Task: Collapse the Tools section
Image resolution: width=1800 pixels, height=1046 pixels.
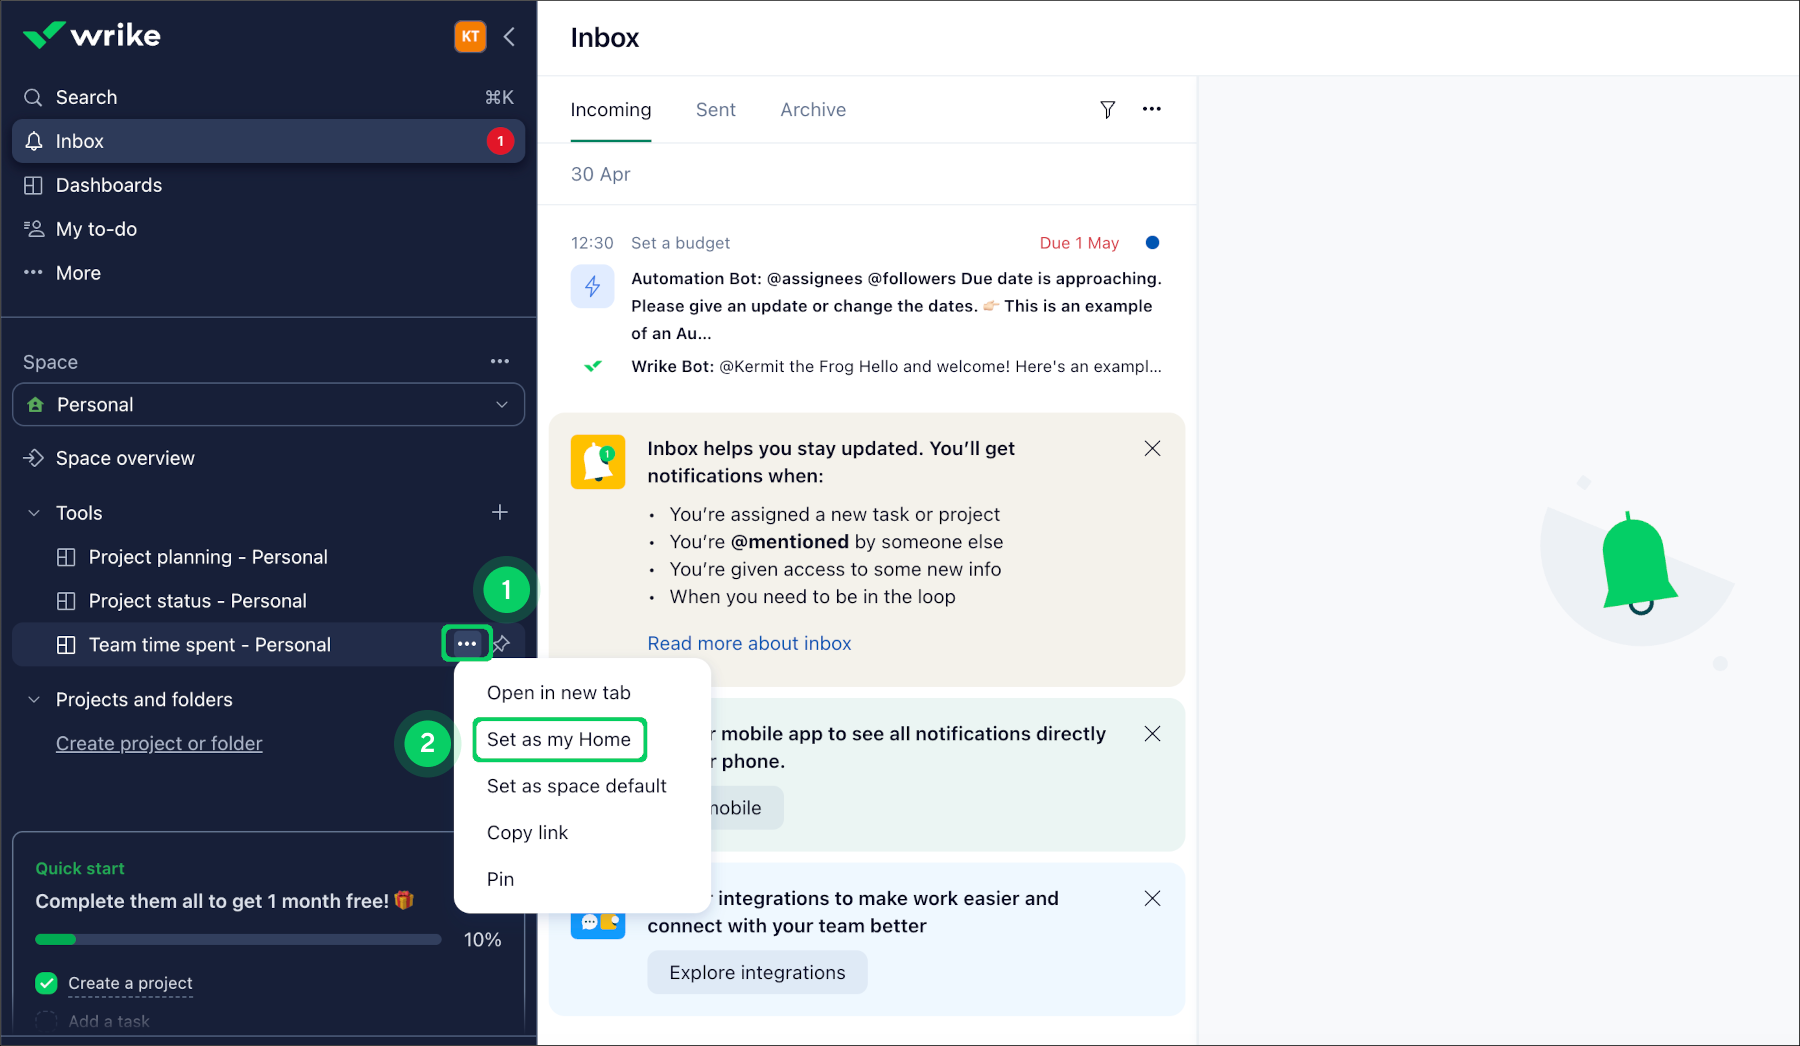Action: pyautogui.click(x=32, y=512)
